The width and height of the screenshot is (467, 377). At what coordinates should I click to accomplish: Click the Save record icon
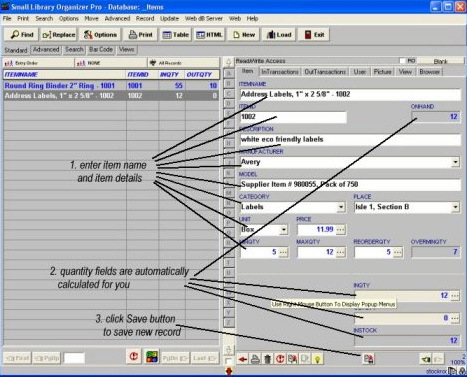pyautogui.click(x=369, y=359)
